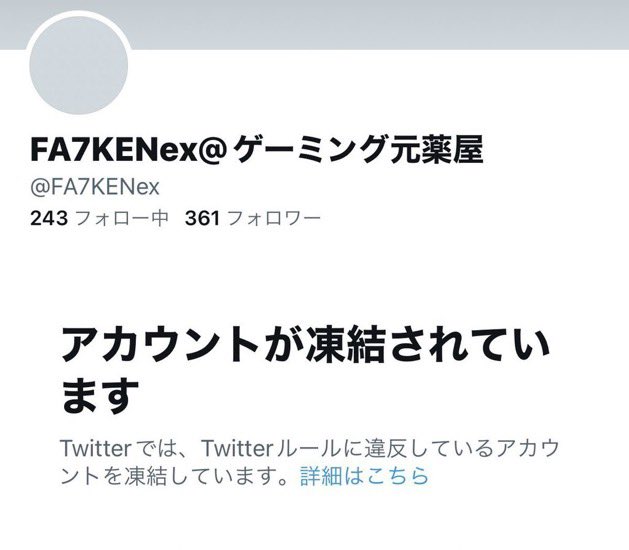Click ントを凍結しています text before the link
The height and width of the screenshot is (550, 629).
[x=175, y=476]
